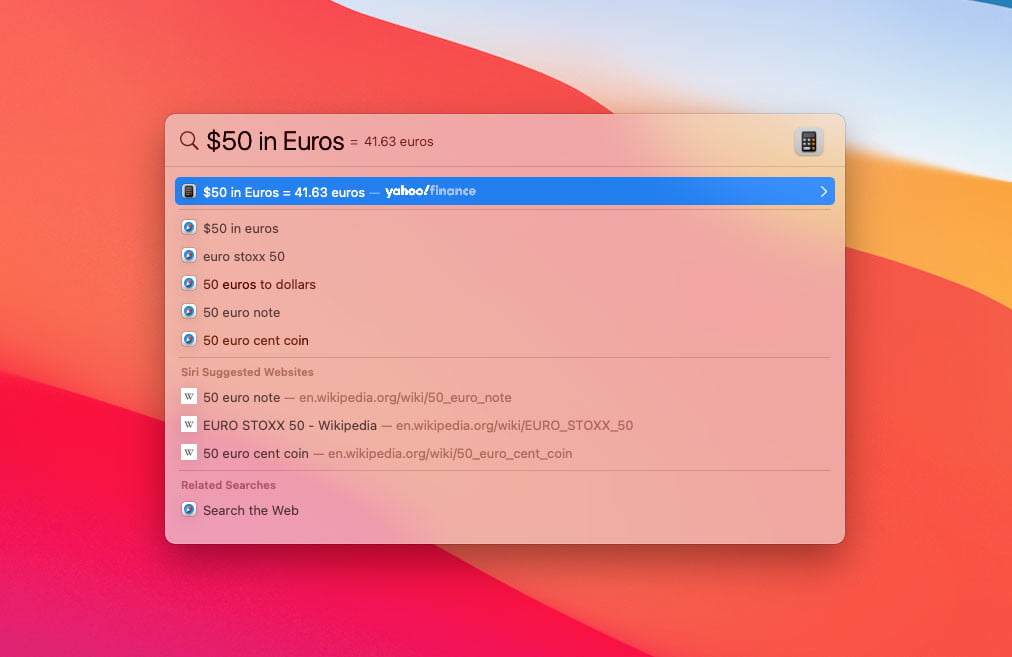Expand the top result using its right chevron
The height and width of the screenshot is (657, 1012).
coord(823,191)
